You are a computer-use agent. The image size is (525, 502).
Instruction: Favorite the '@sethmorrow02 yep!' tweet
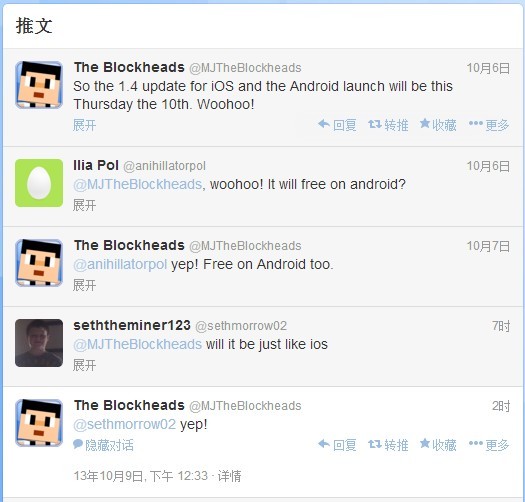click(438, 445)
